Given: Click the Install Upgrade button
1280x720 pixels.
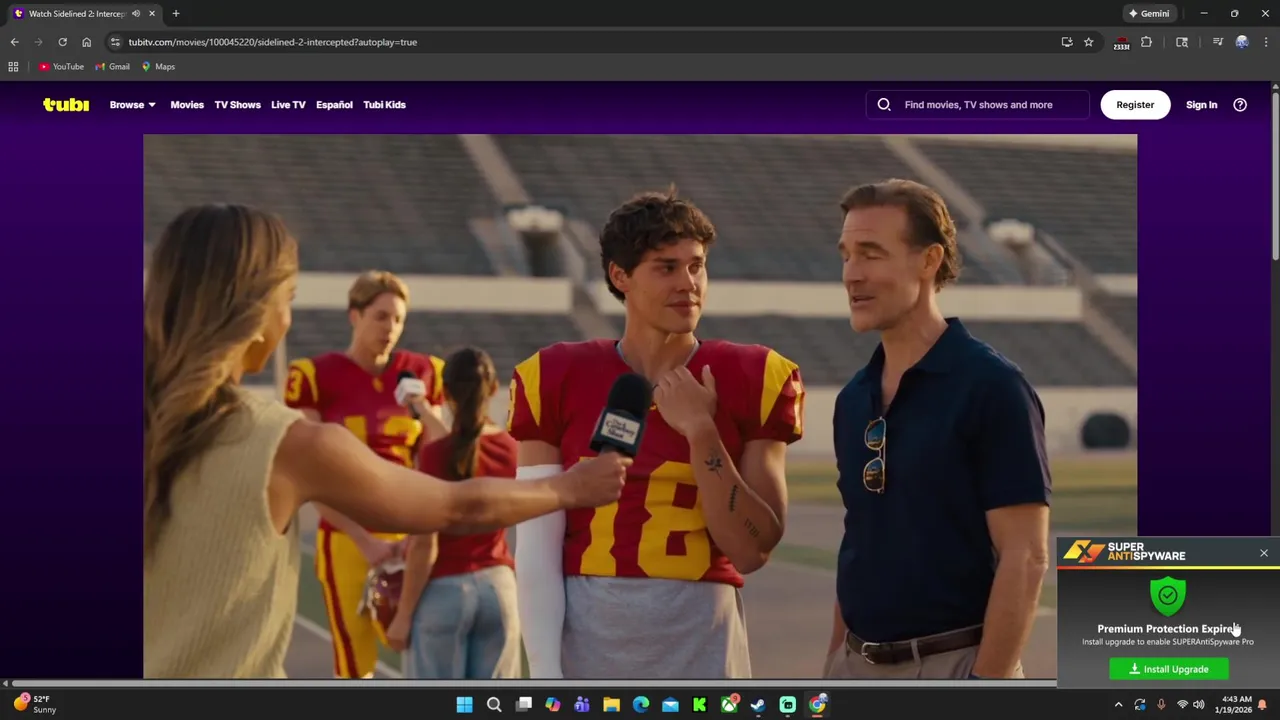Looking at the screenshot, I should 1169,669.
